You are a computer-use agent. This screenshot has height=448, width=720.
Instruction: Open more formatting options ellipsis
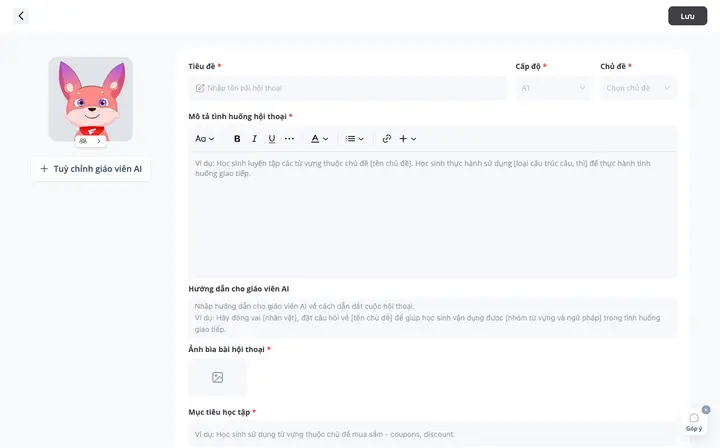pos(289,139)
